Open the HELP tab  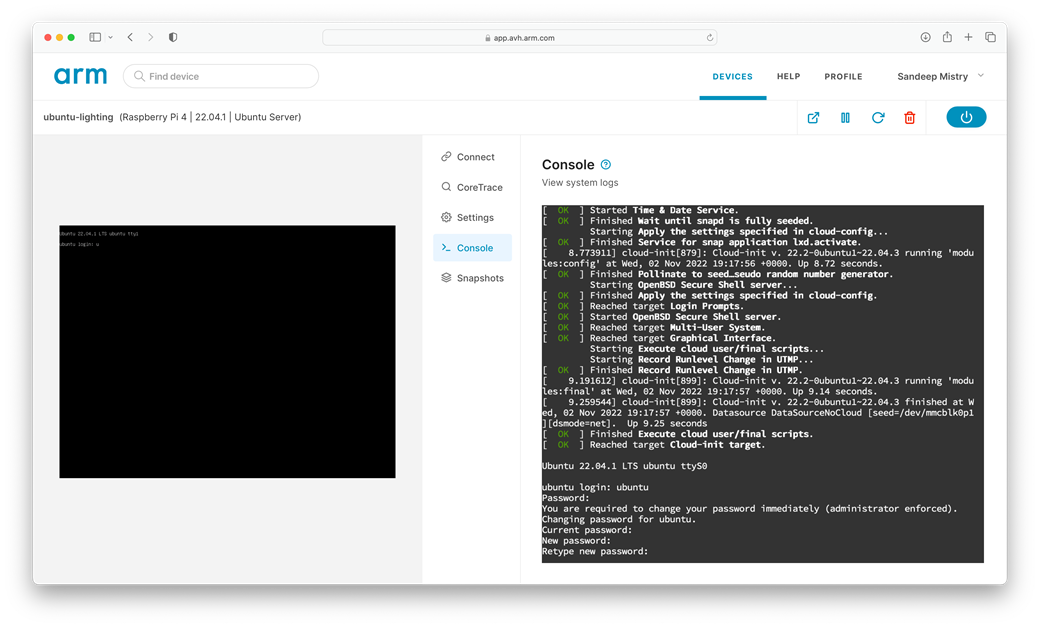(x=789, y=76)
